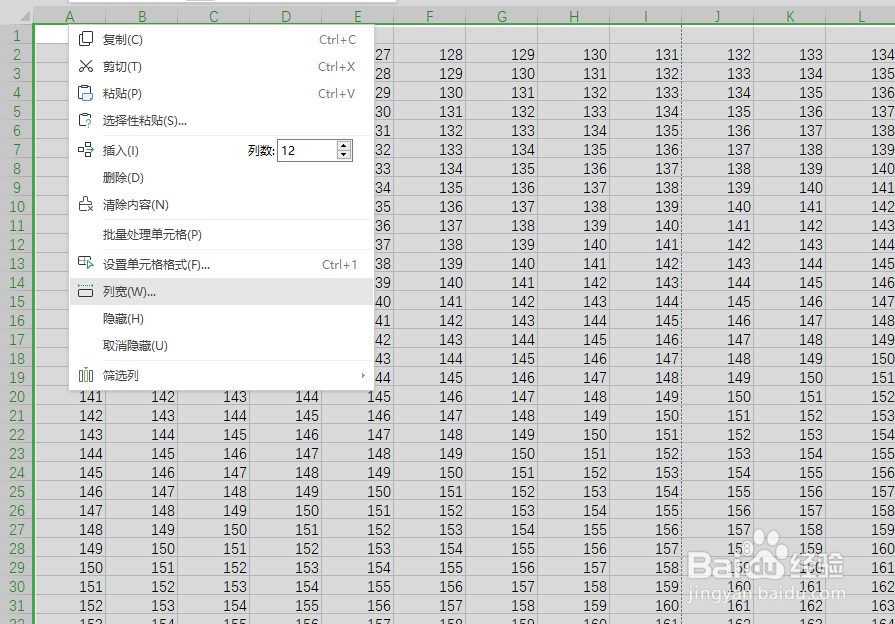Click cell K21 containing 152
Viewport: 895px width, 624px height.
tap(789, 416)
